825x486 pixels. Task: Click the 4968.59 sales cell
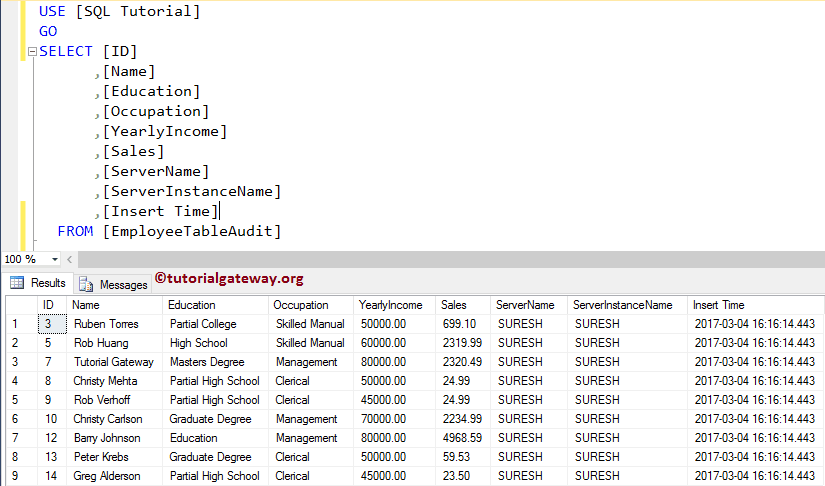coord(463,438)
